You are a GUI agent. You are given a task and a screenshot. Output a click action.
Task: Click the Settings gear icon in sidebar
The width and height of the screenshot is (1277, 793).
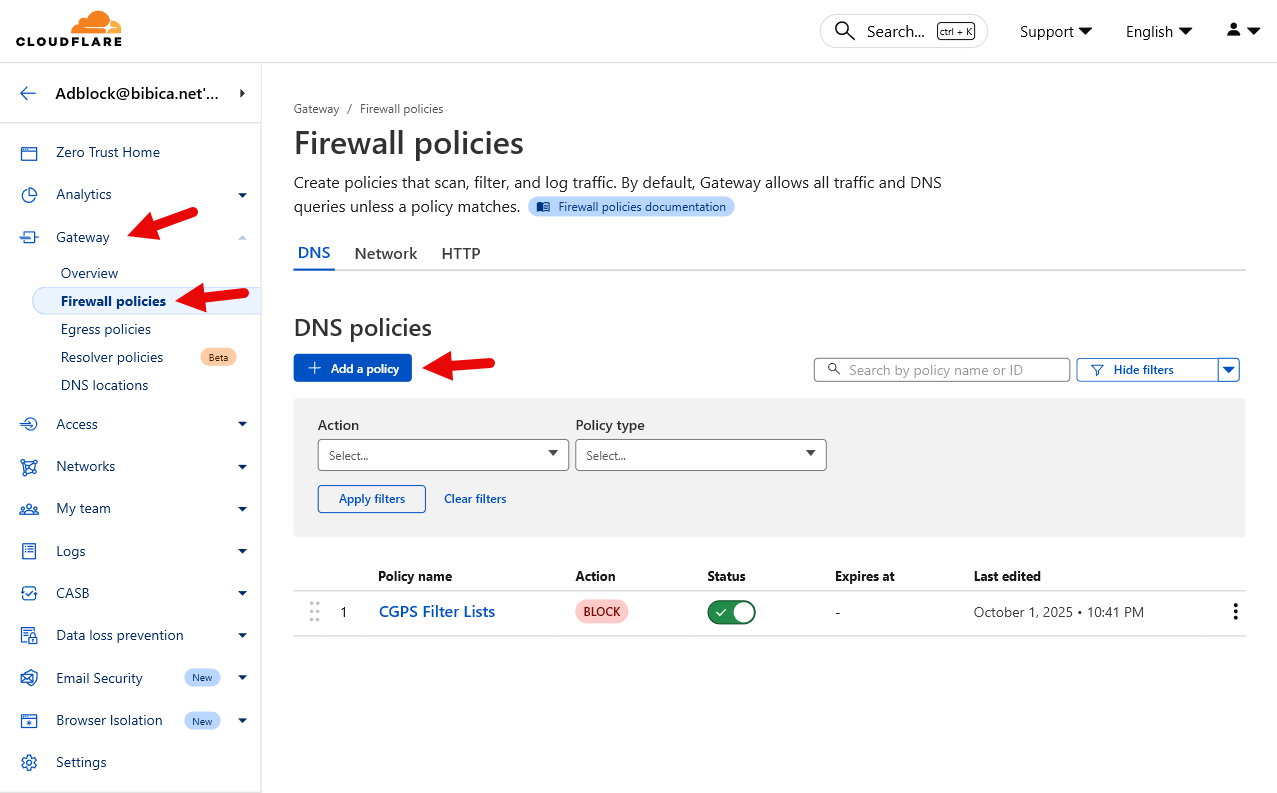click(29, 762)
